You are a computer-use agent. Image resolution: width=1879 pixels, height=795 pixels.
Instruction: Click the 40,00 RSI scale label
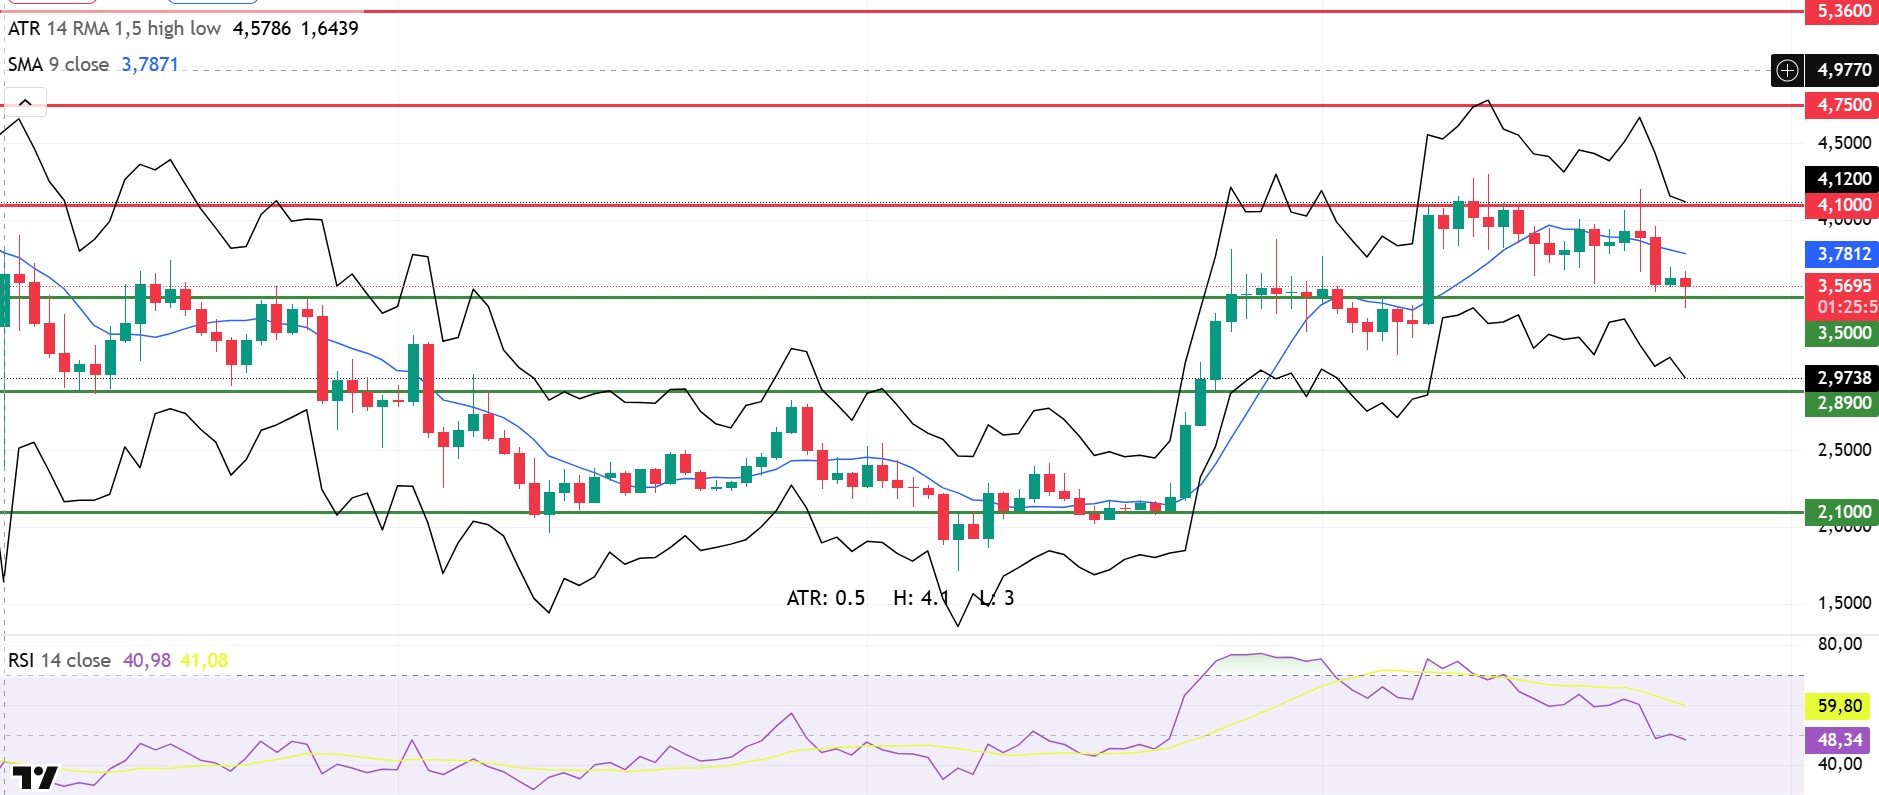(x=1840, y=764)
